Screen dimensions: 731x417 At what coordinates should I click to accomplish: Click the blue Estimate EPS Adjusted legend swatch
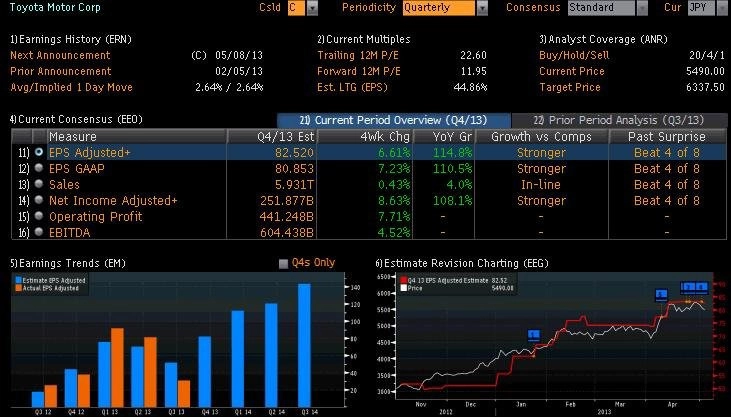pyautogui.click(x=19, y=280)
